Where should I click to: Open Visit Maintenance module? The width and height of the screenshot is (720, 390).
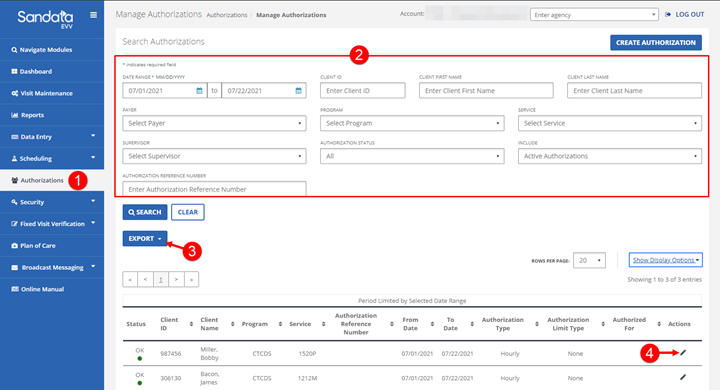(x=52, y=93)
